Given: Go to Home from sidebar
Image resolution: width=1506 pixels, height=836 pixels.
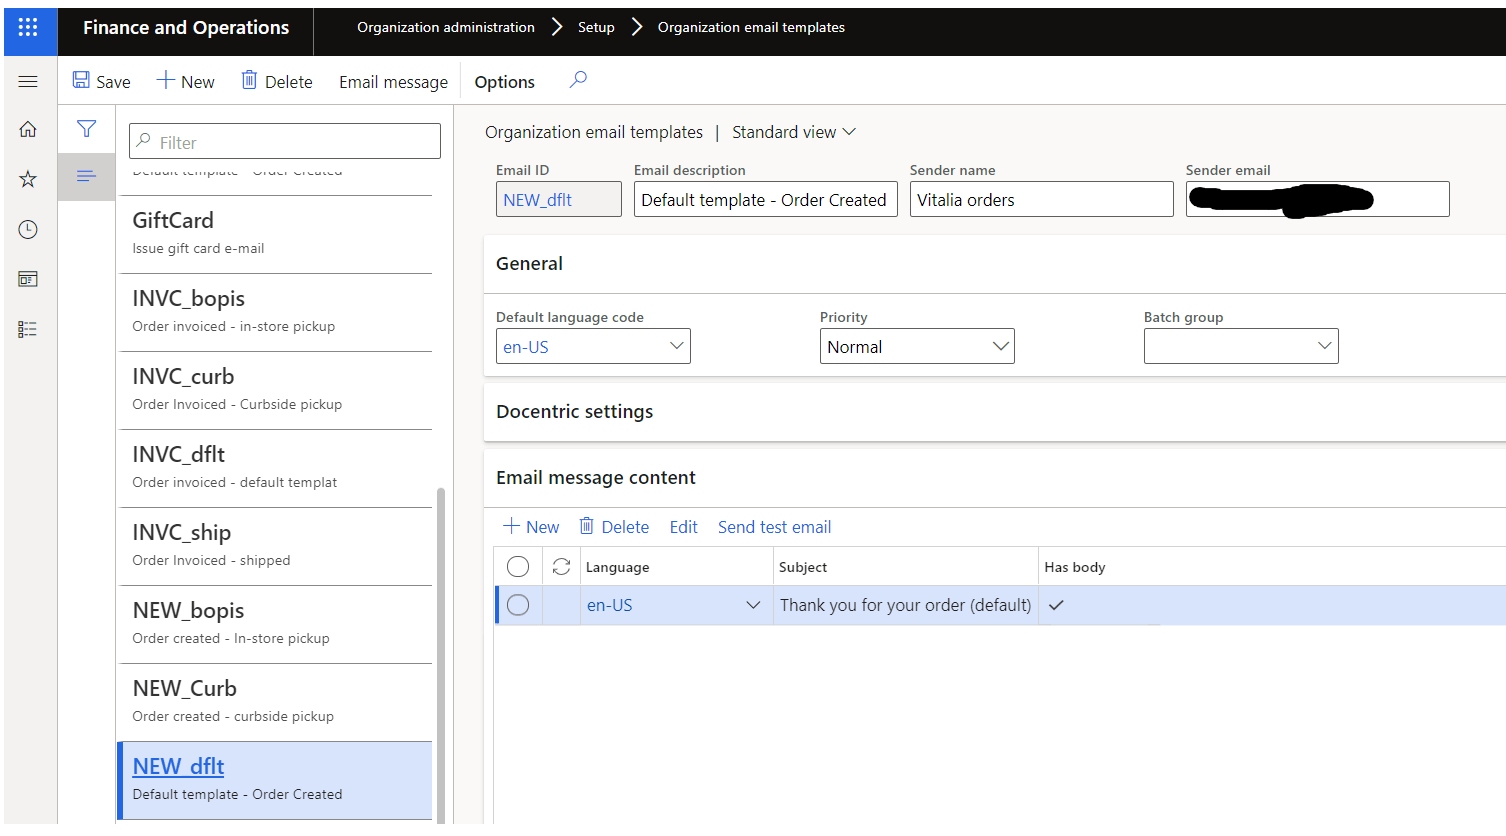Looking at the screenshot, I should tap(28, 129).
